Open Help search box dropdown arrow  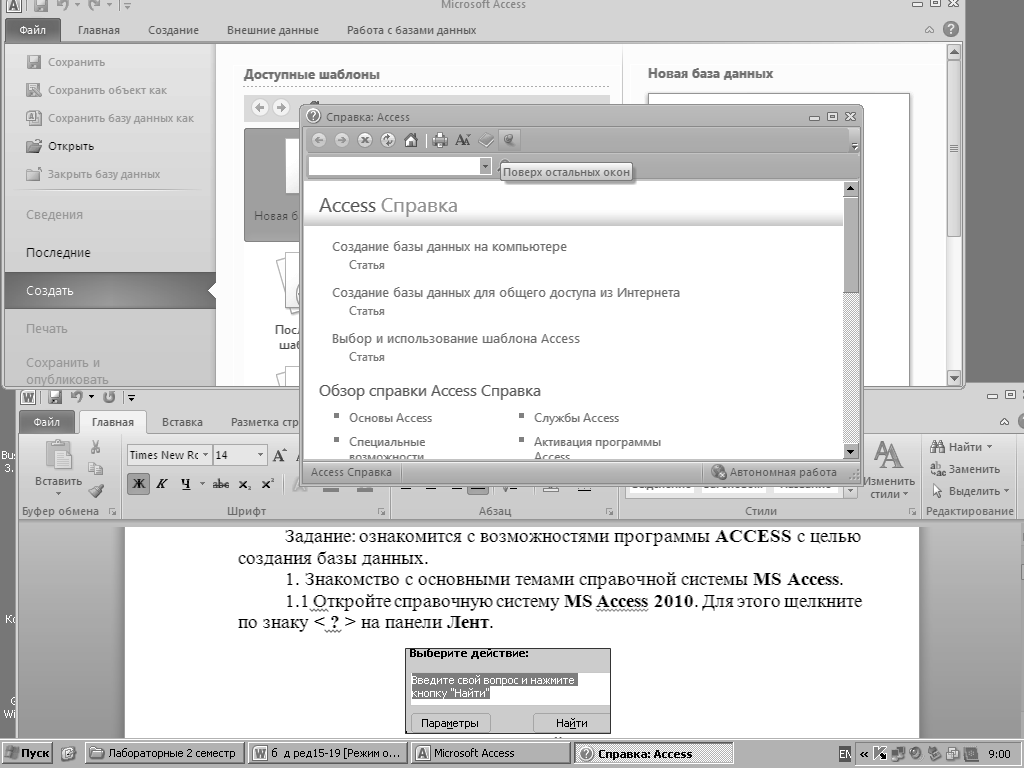[x=485, y=167]
